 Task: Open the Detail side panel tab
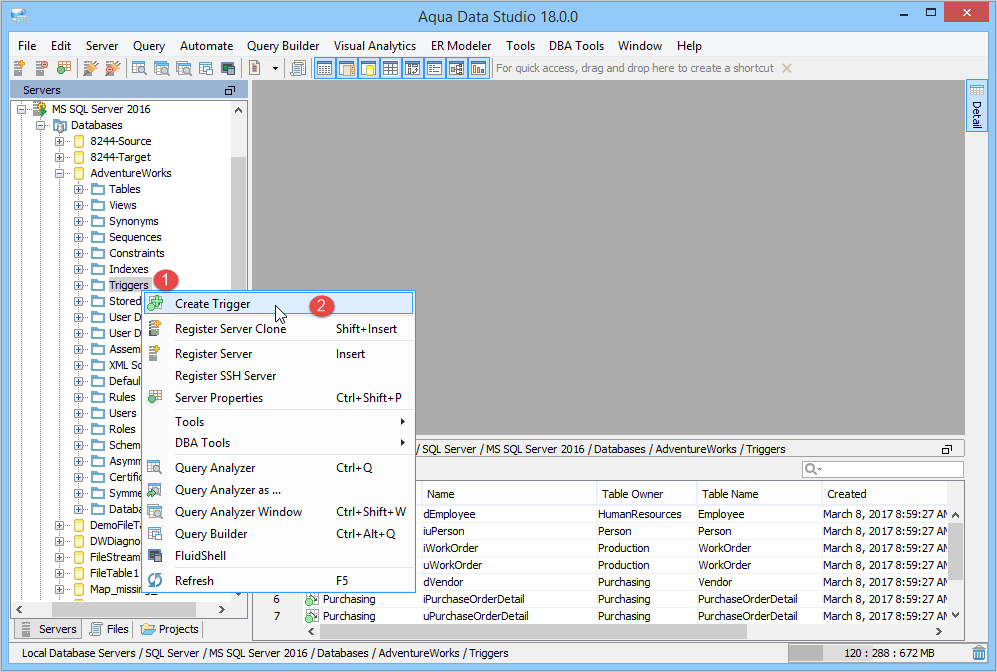(x=977, y=106)
